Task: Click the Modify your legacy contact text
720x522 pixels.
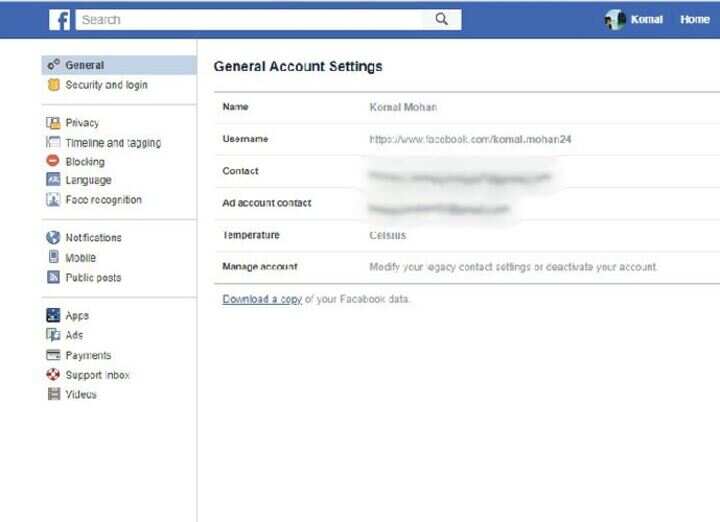Action: coord(513,267)
